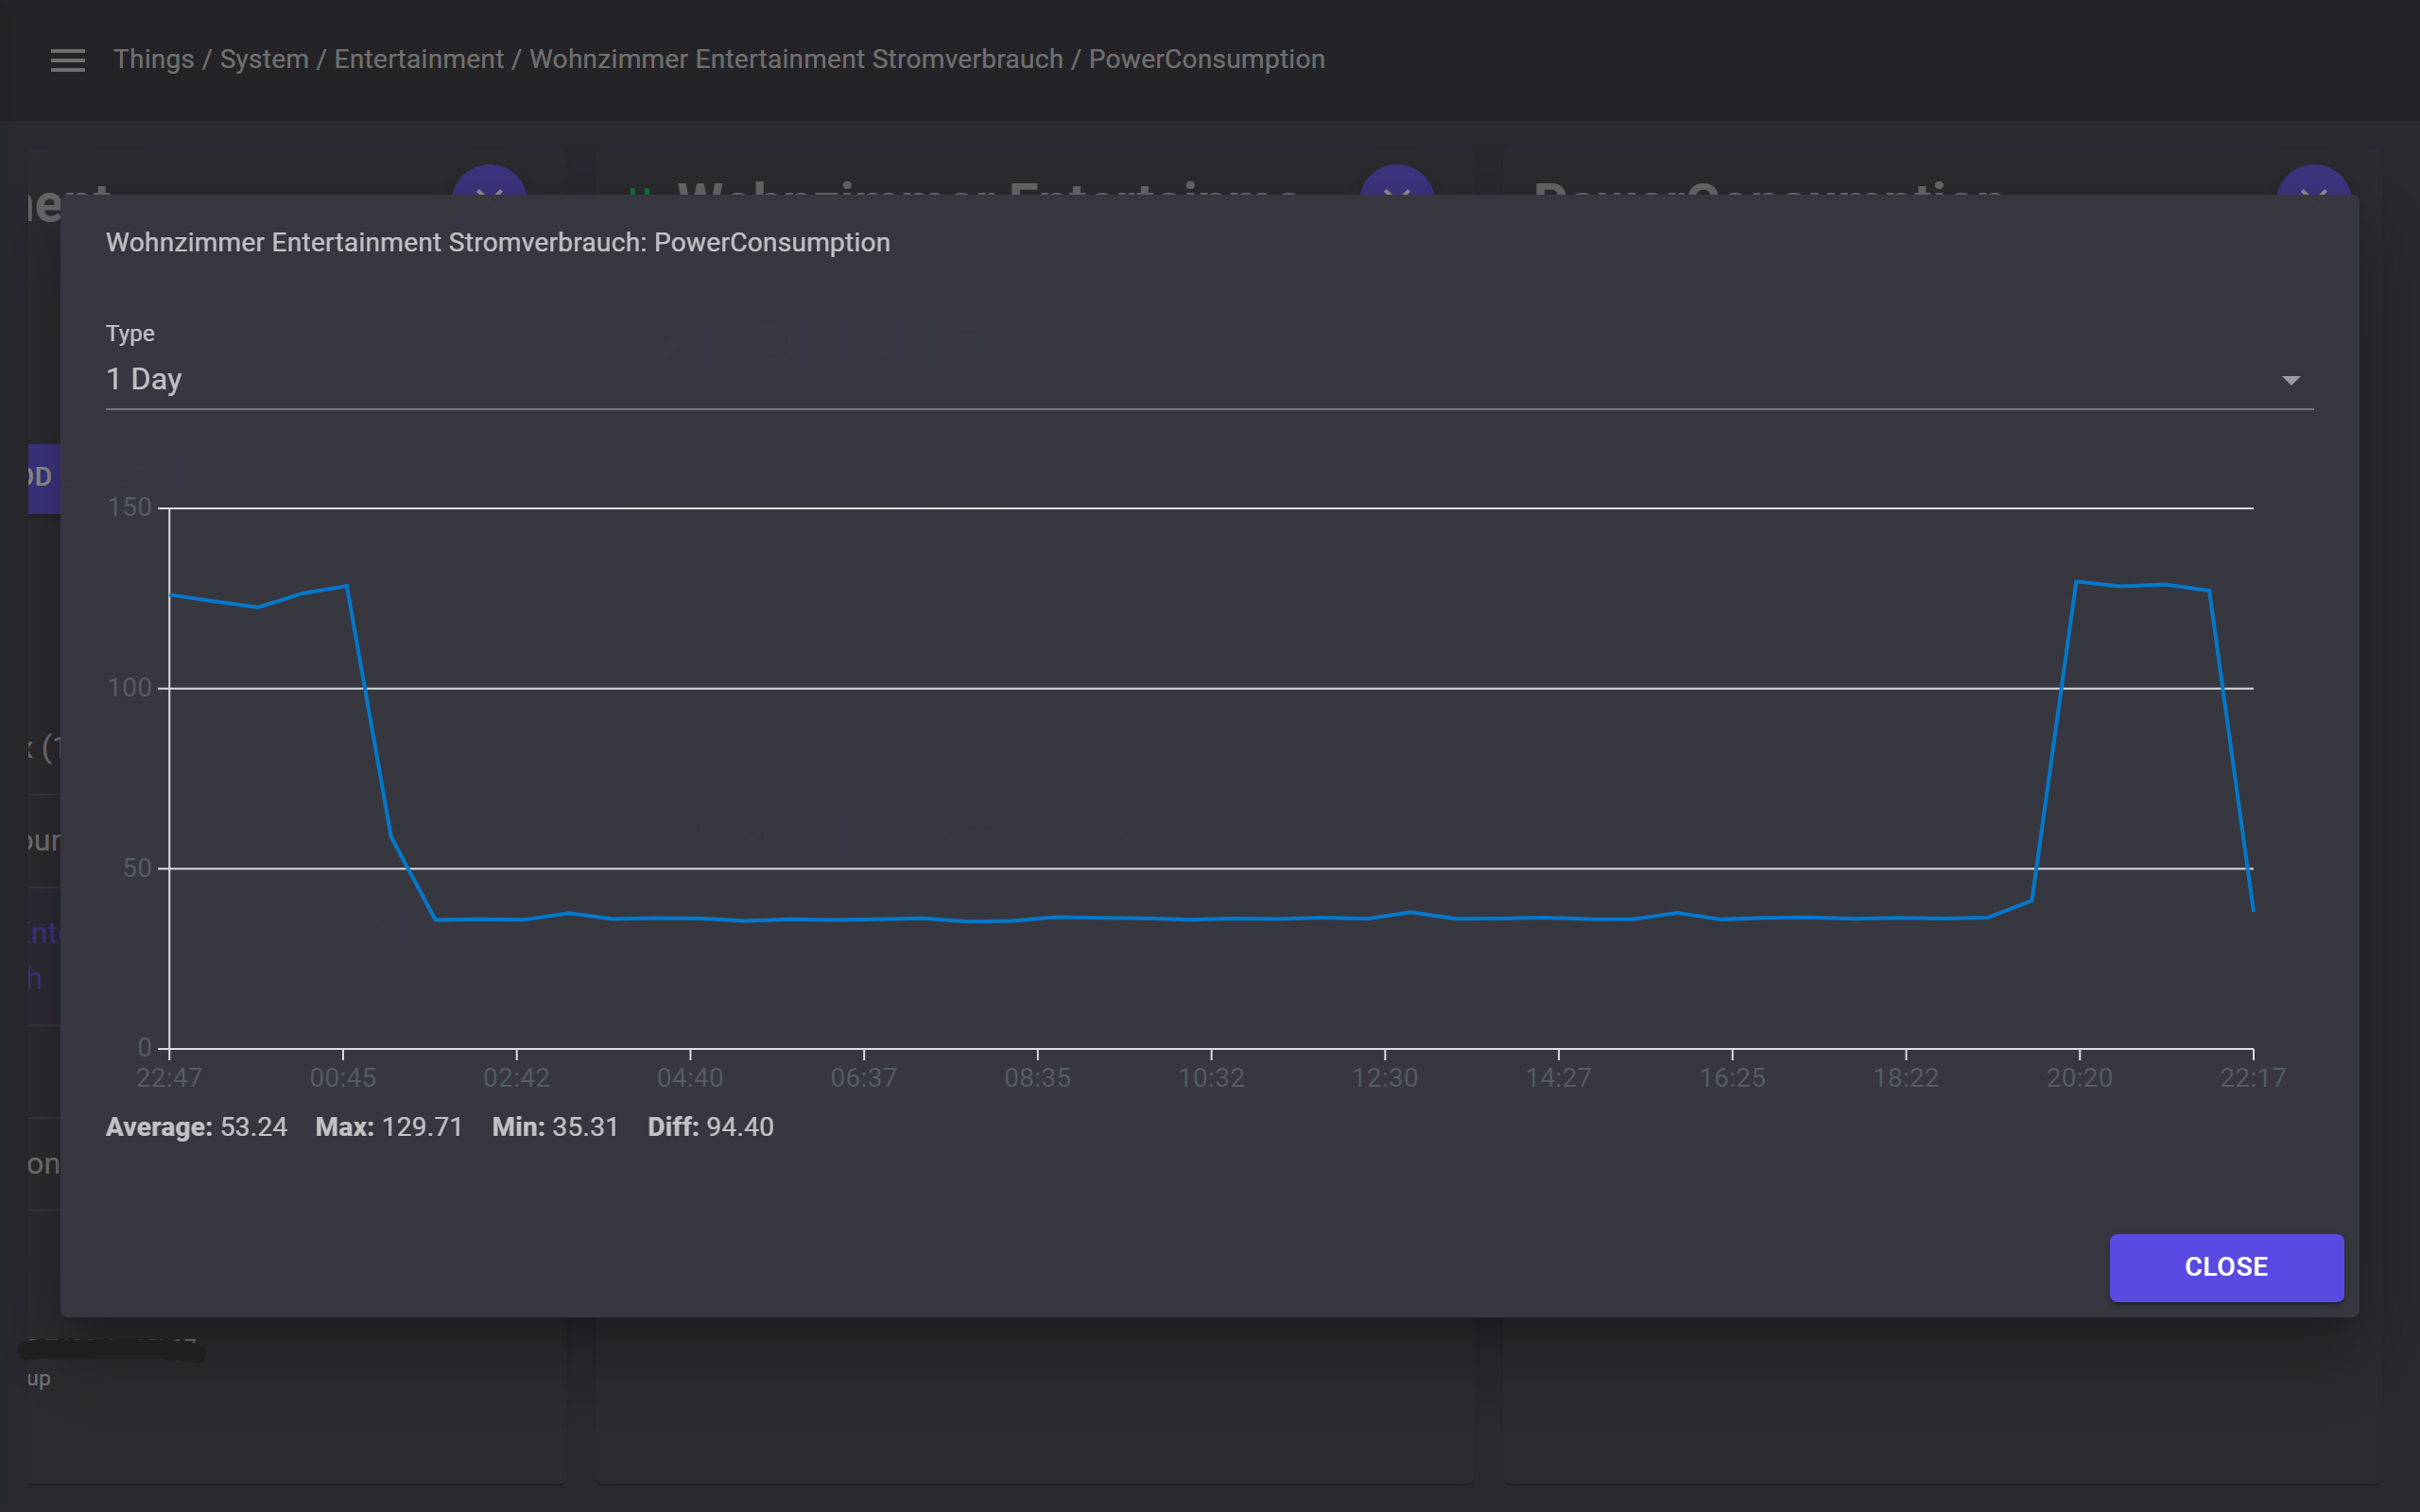Click the 20:20 x-axis label
The image size is (2420, 1512).
[2079, 1078]
